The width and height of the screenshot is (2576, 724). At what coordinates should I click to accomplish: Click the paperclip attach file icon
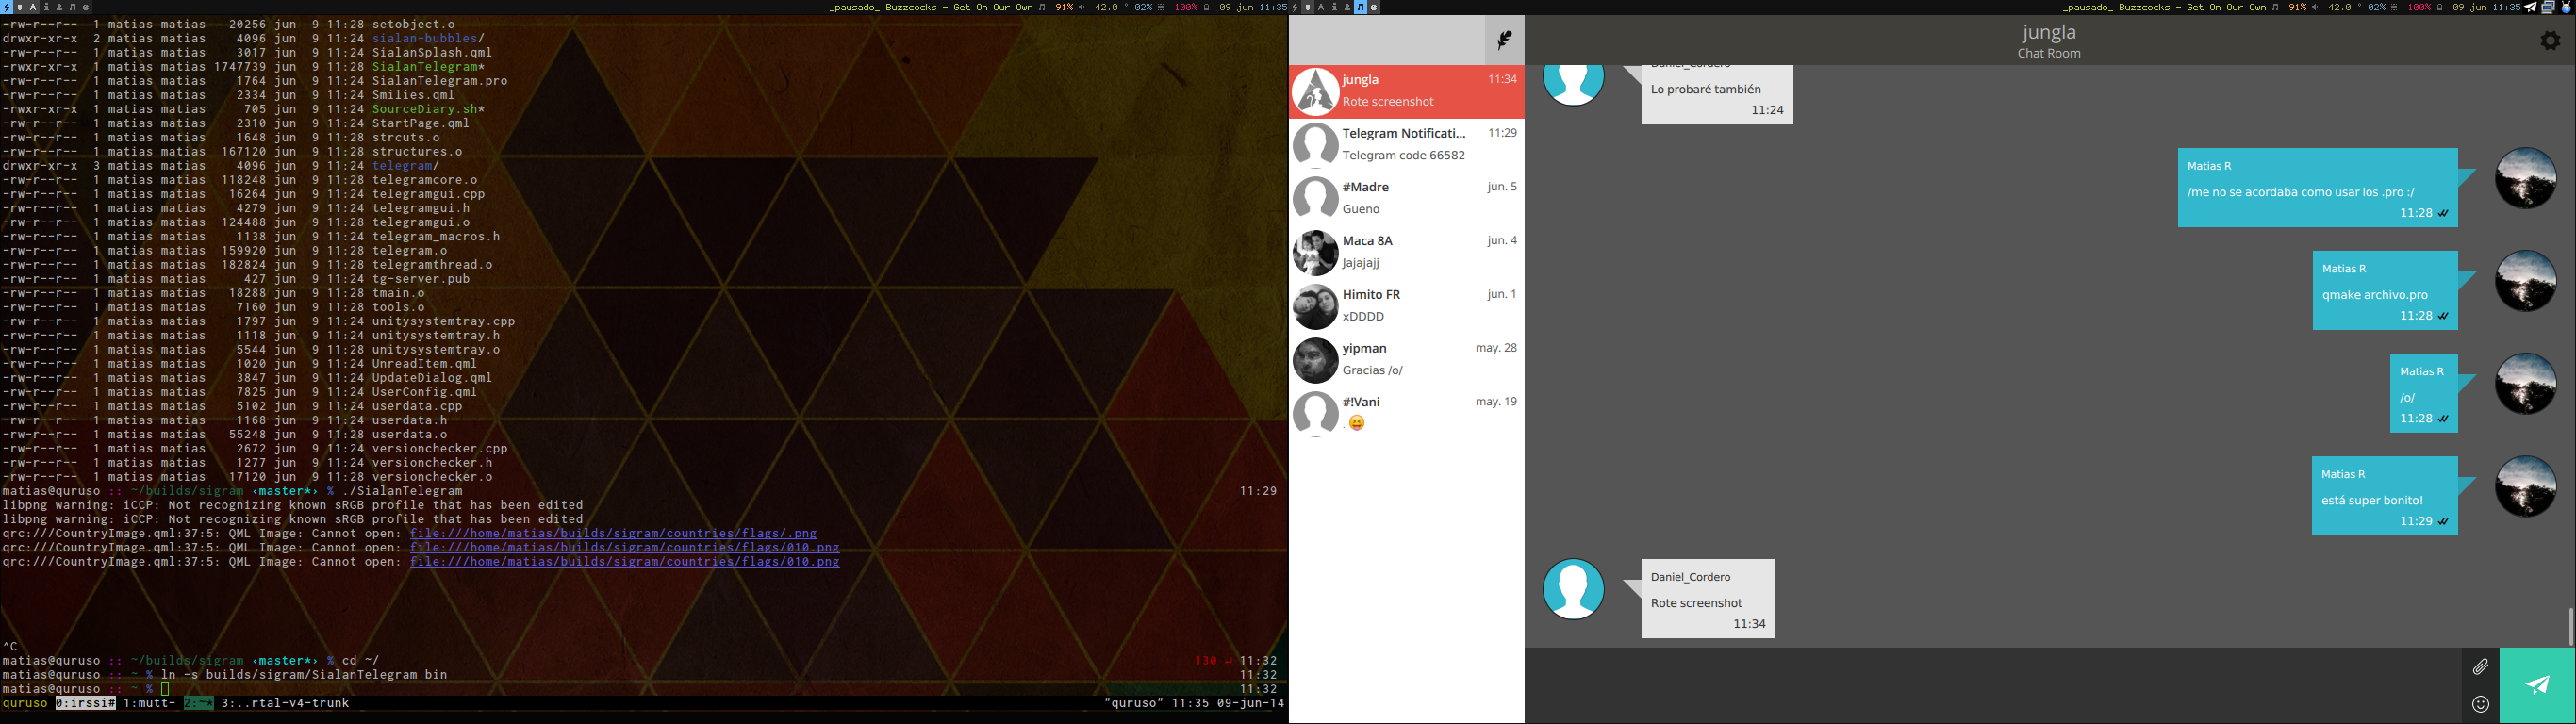click(x=2480, y=667)
